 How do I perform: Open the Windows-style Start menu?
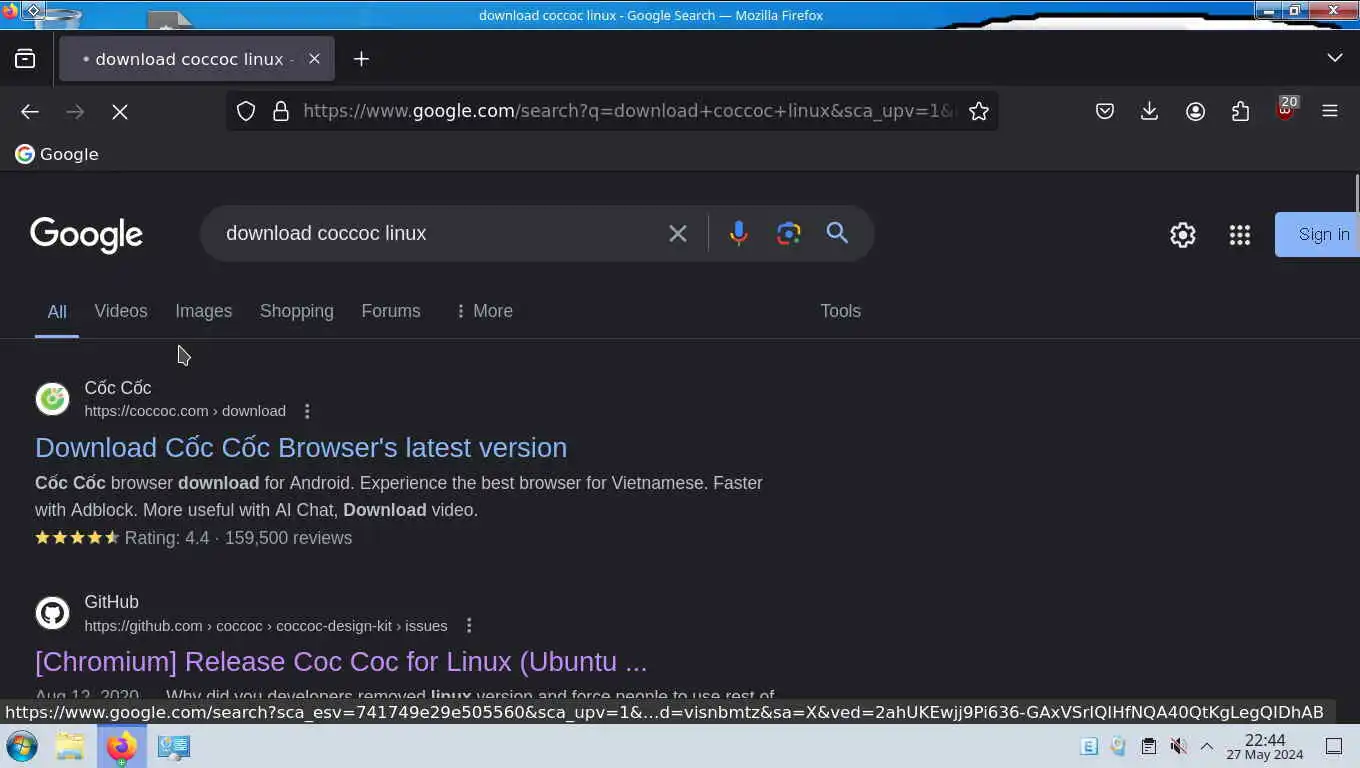pyautogui.click(x=22, y=746)
